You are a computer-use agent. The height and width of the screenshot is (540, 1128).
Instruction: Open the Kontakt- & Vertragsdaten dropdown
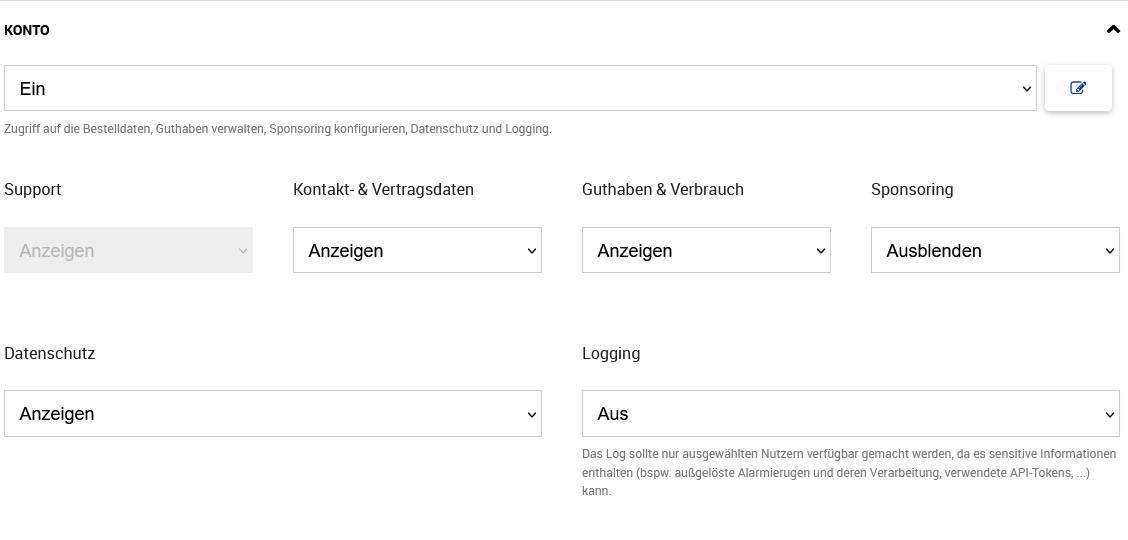point(417,250)
